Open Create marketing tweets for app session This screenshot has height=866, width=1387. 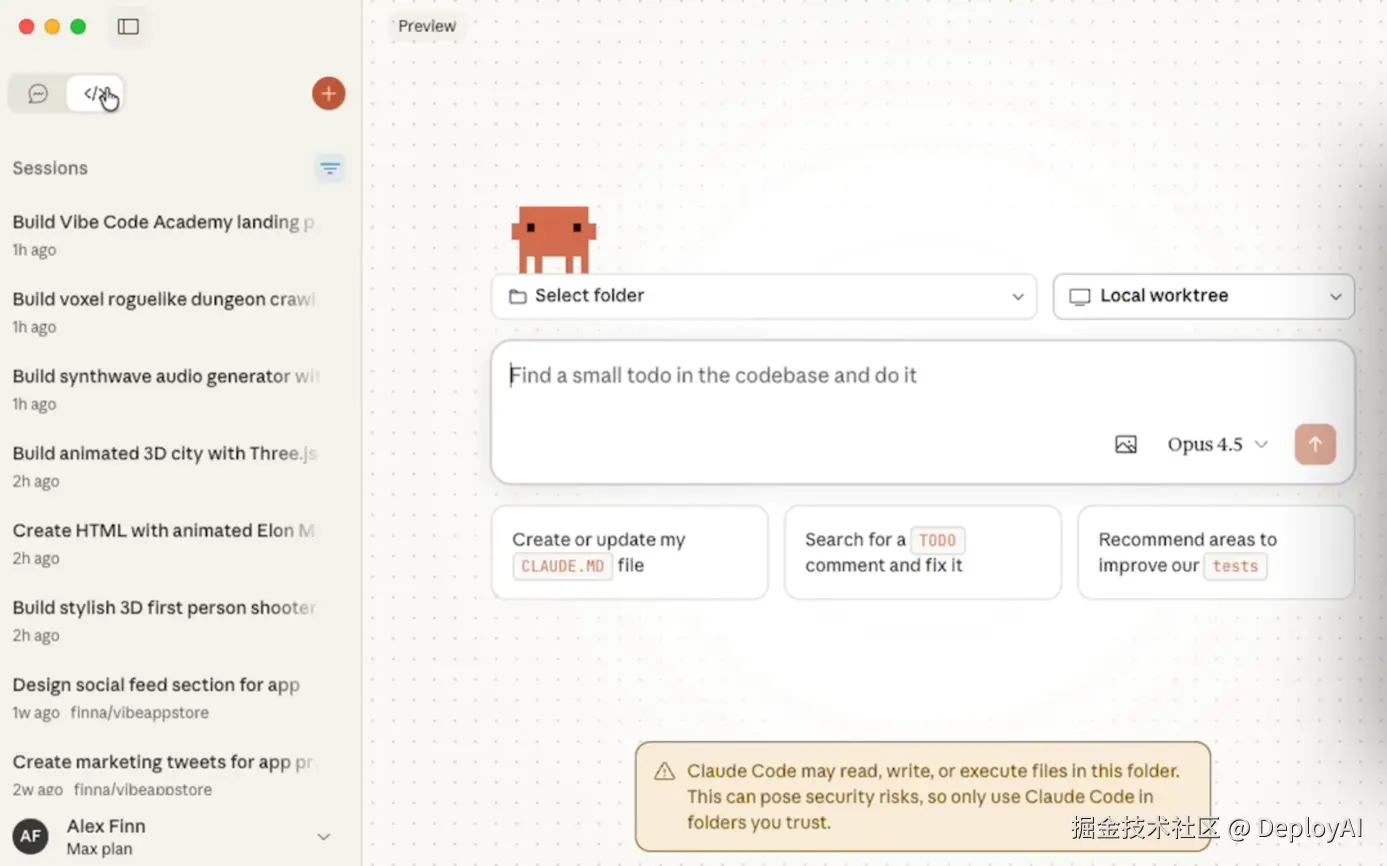[164, 774]
